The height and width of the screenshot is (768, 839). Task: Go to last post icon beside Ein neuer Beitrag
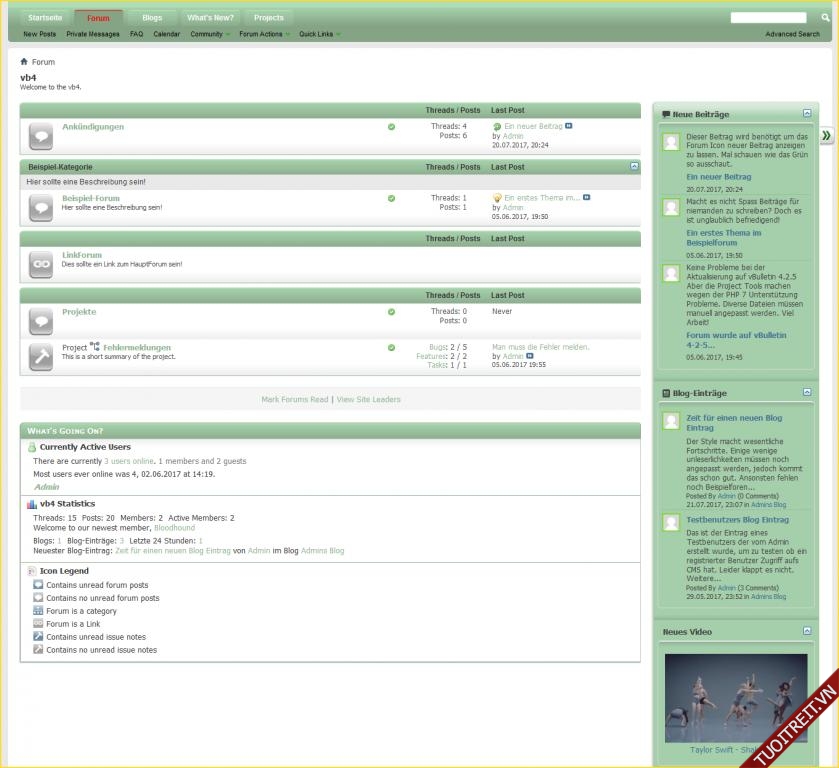point(569,127)
